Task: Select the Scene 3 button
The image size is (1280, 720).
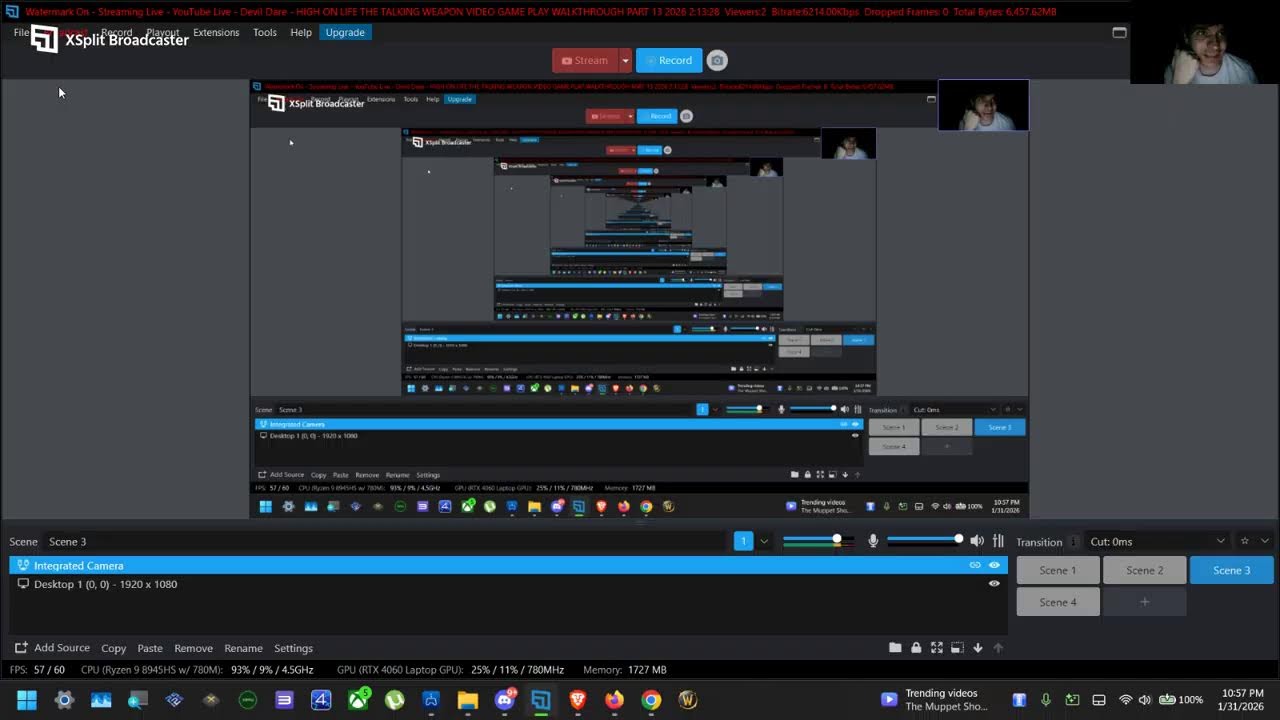Action: (1232, 570)
